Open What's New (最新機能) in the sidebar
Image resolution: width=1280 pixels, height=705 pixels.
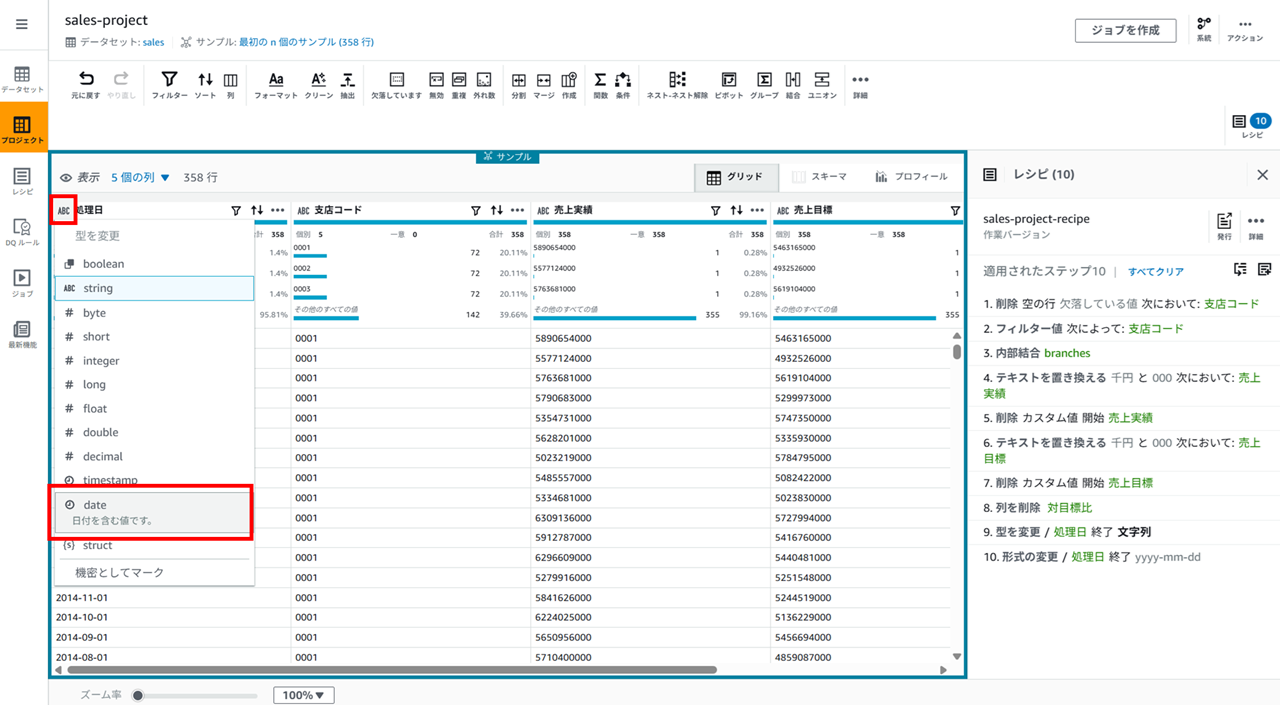click(22, 334)
